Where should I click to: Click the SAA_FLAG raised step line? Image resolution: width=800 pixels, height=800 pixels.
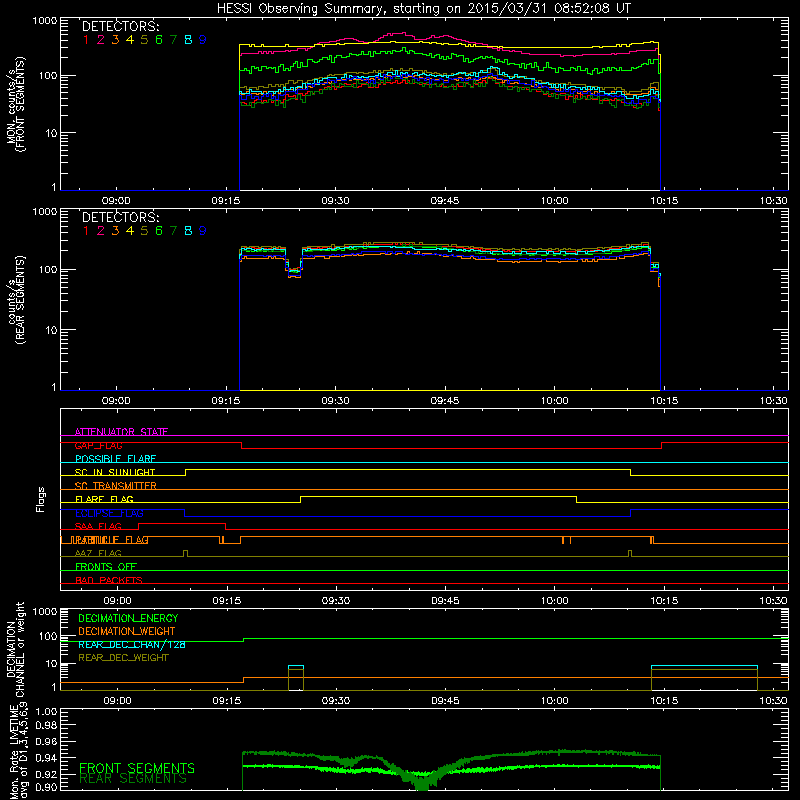[x=182, y=523]
